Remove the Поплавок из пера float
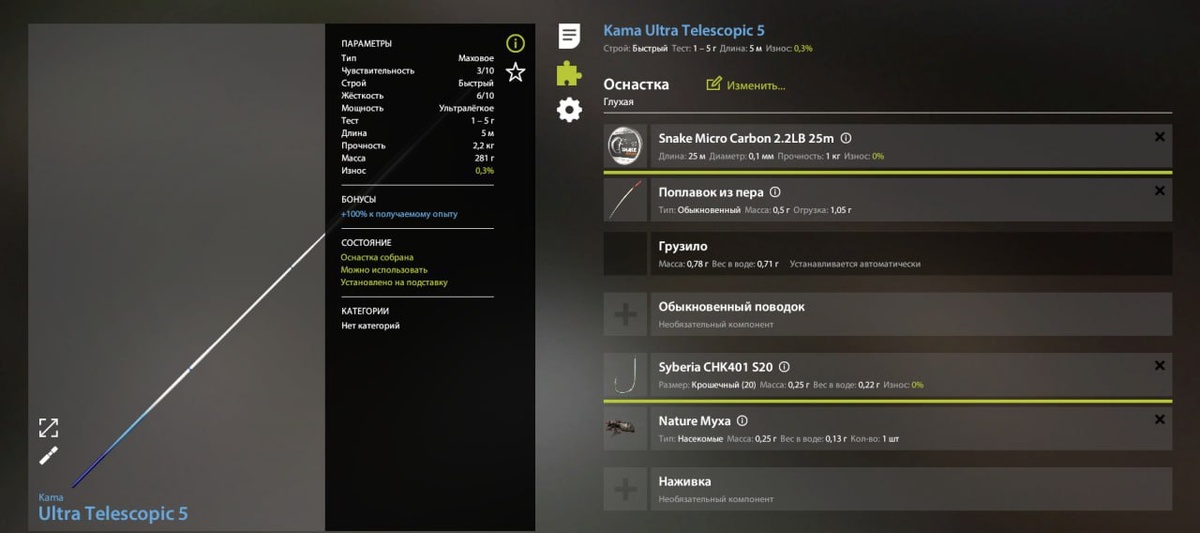The image size is (1200, 533). click(1159, 190)
